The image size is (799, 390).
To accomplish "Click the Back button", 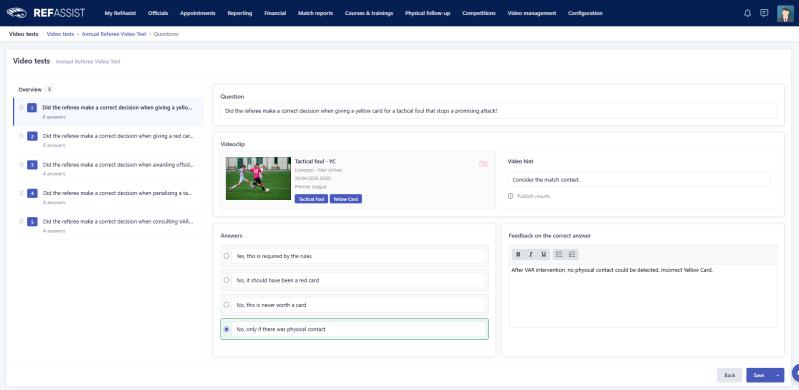I will point(730,375).
